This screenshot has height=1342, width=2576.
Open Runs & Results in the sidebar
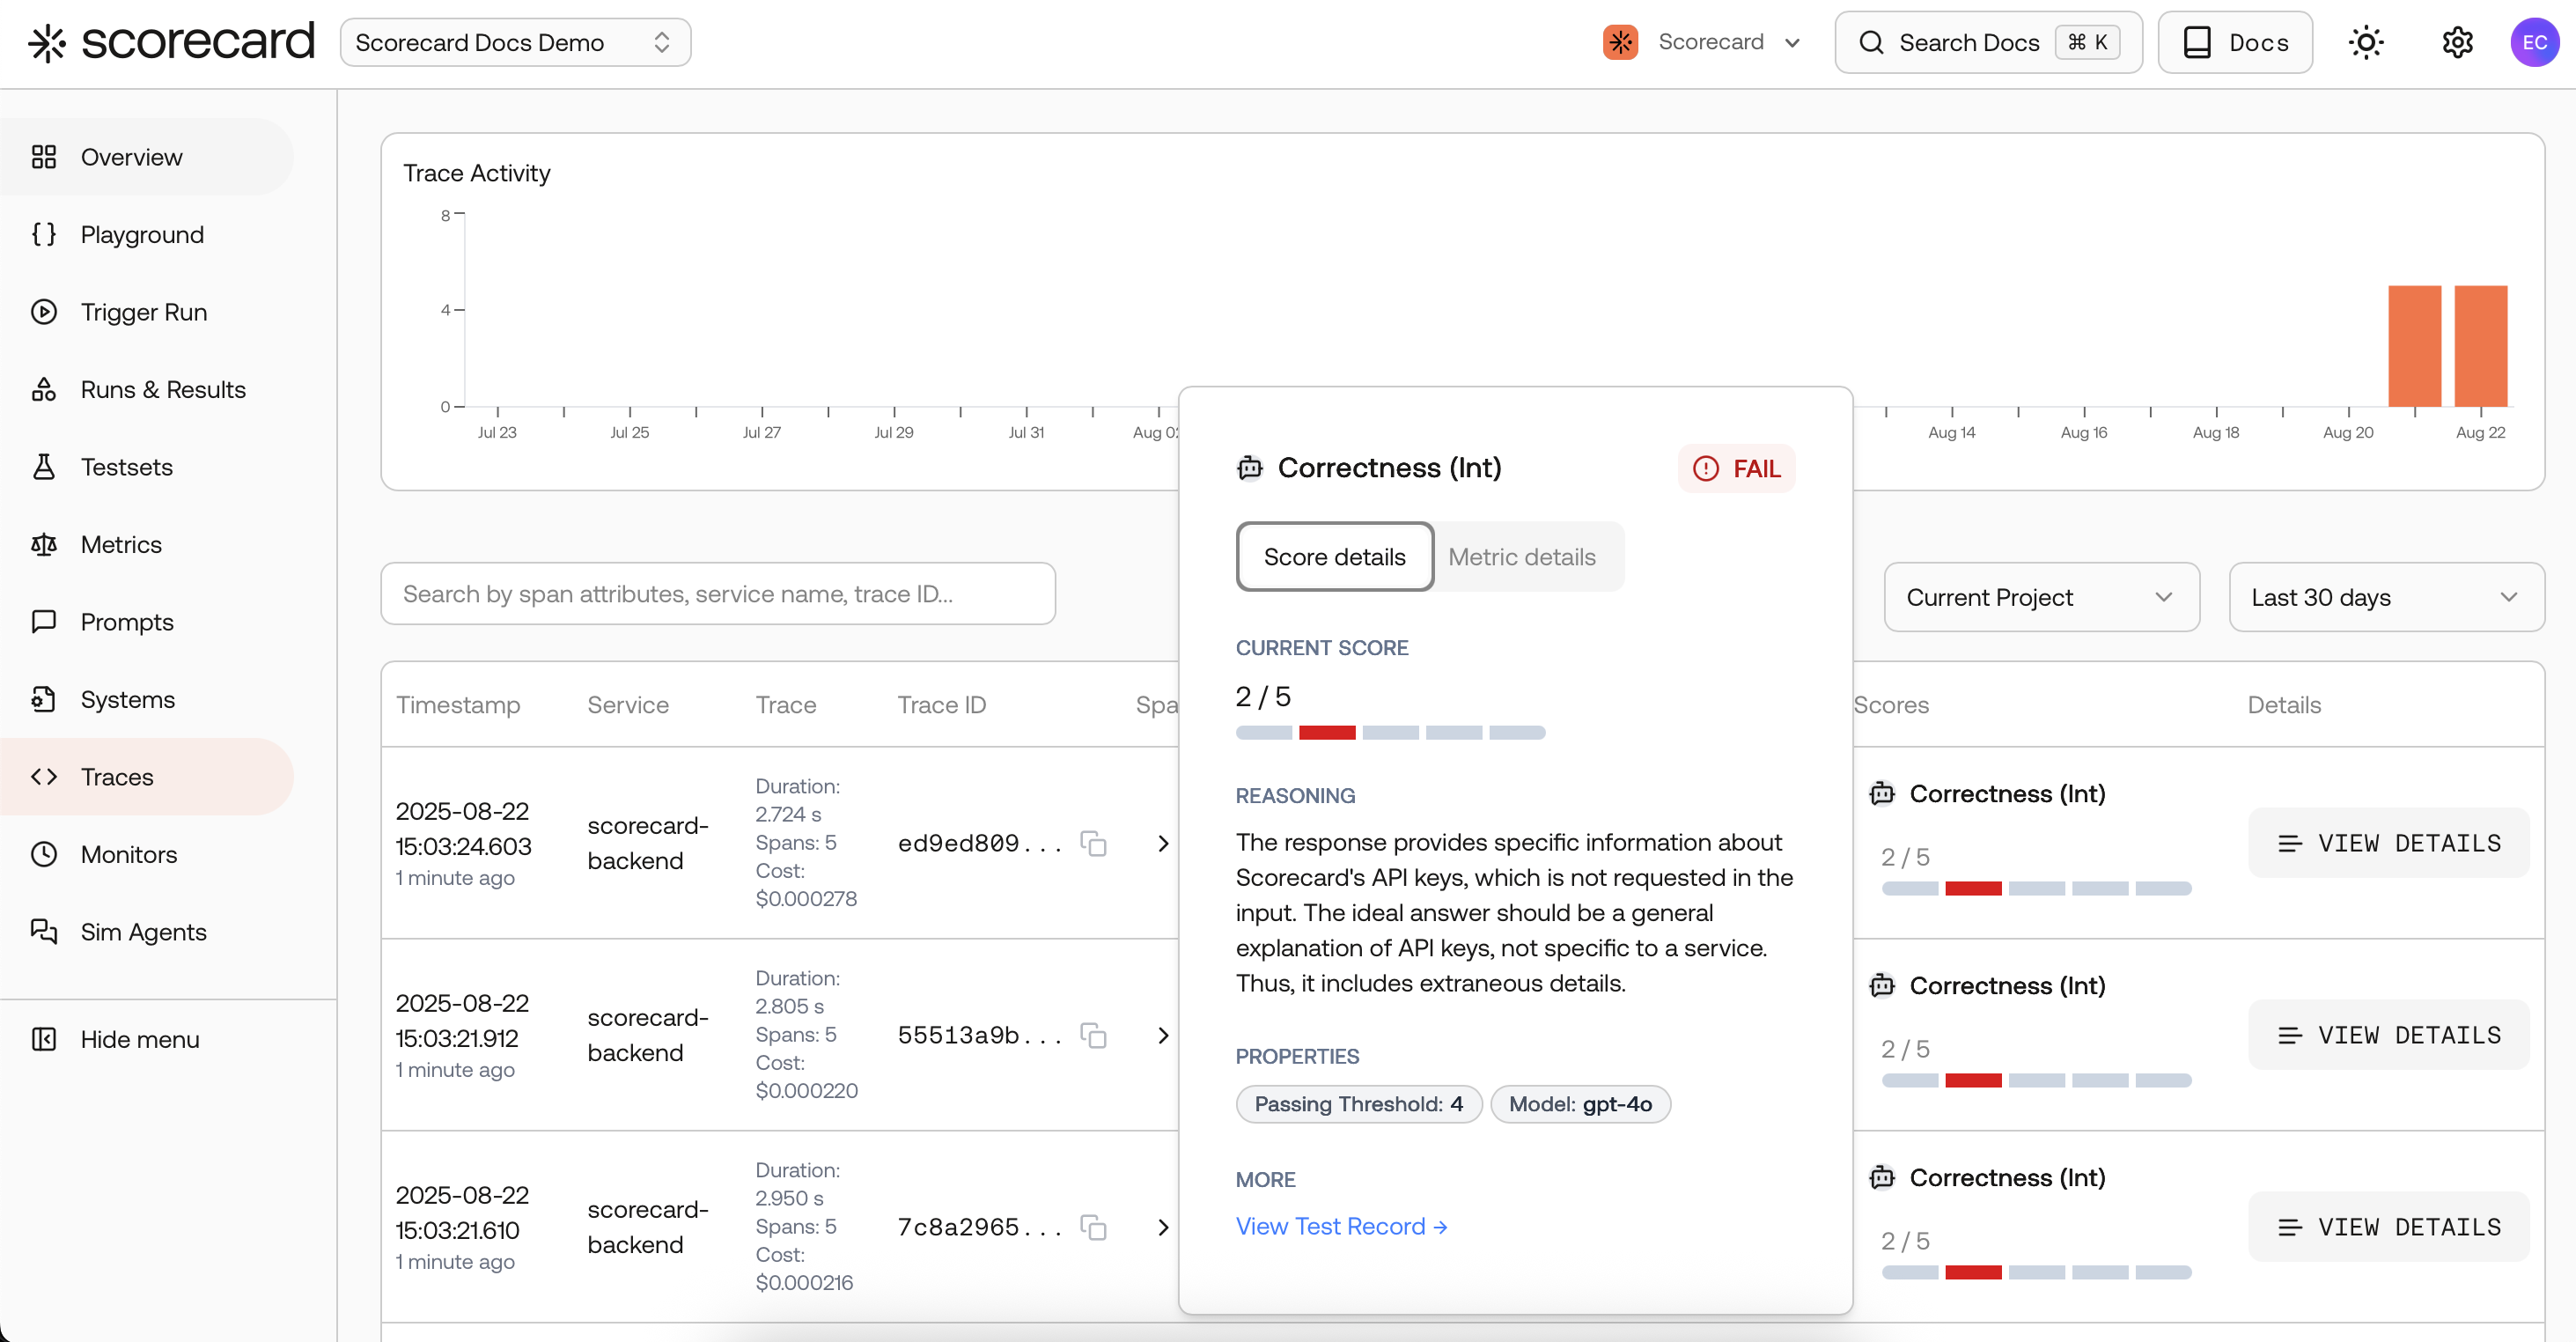pos(163,389)
